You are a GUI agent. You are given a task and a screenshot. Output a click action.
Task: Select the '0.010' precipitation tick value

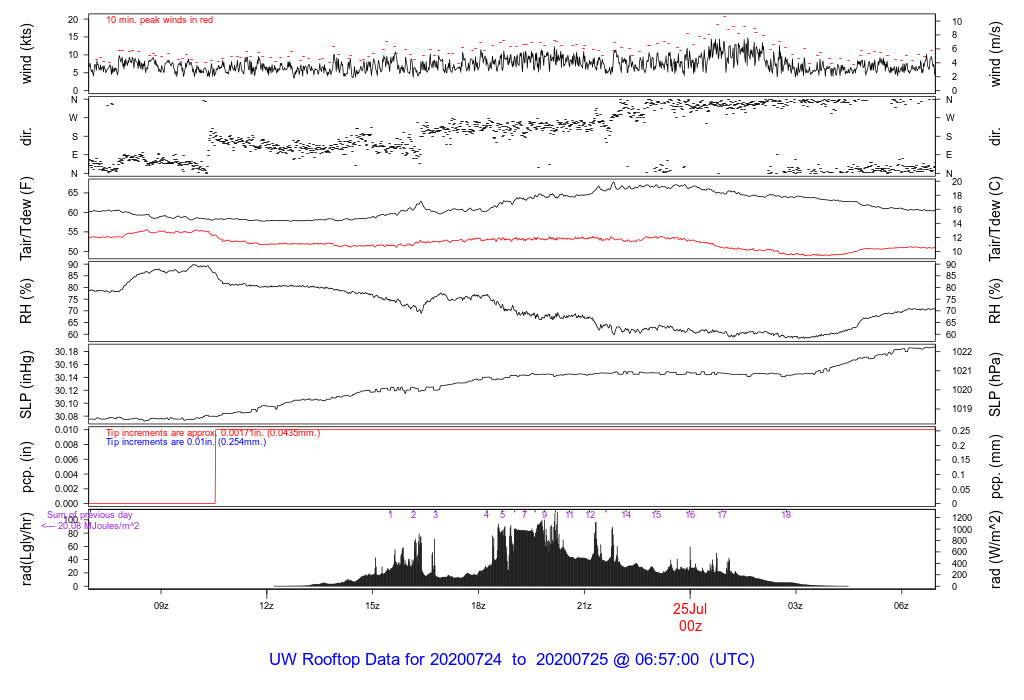(x=67, y=430)
